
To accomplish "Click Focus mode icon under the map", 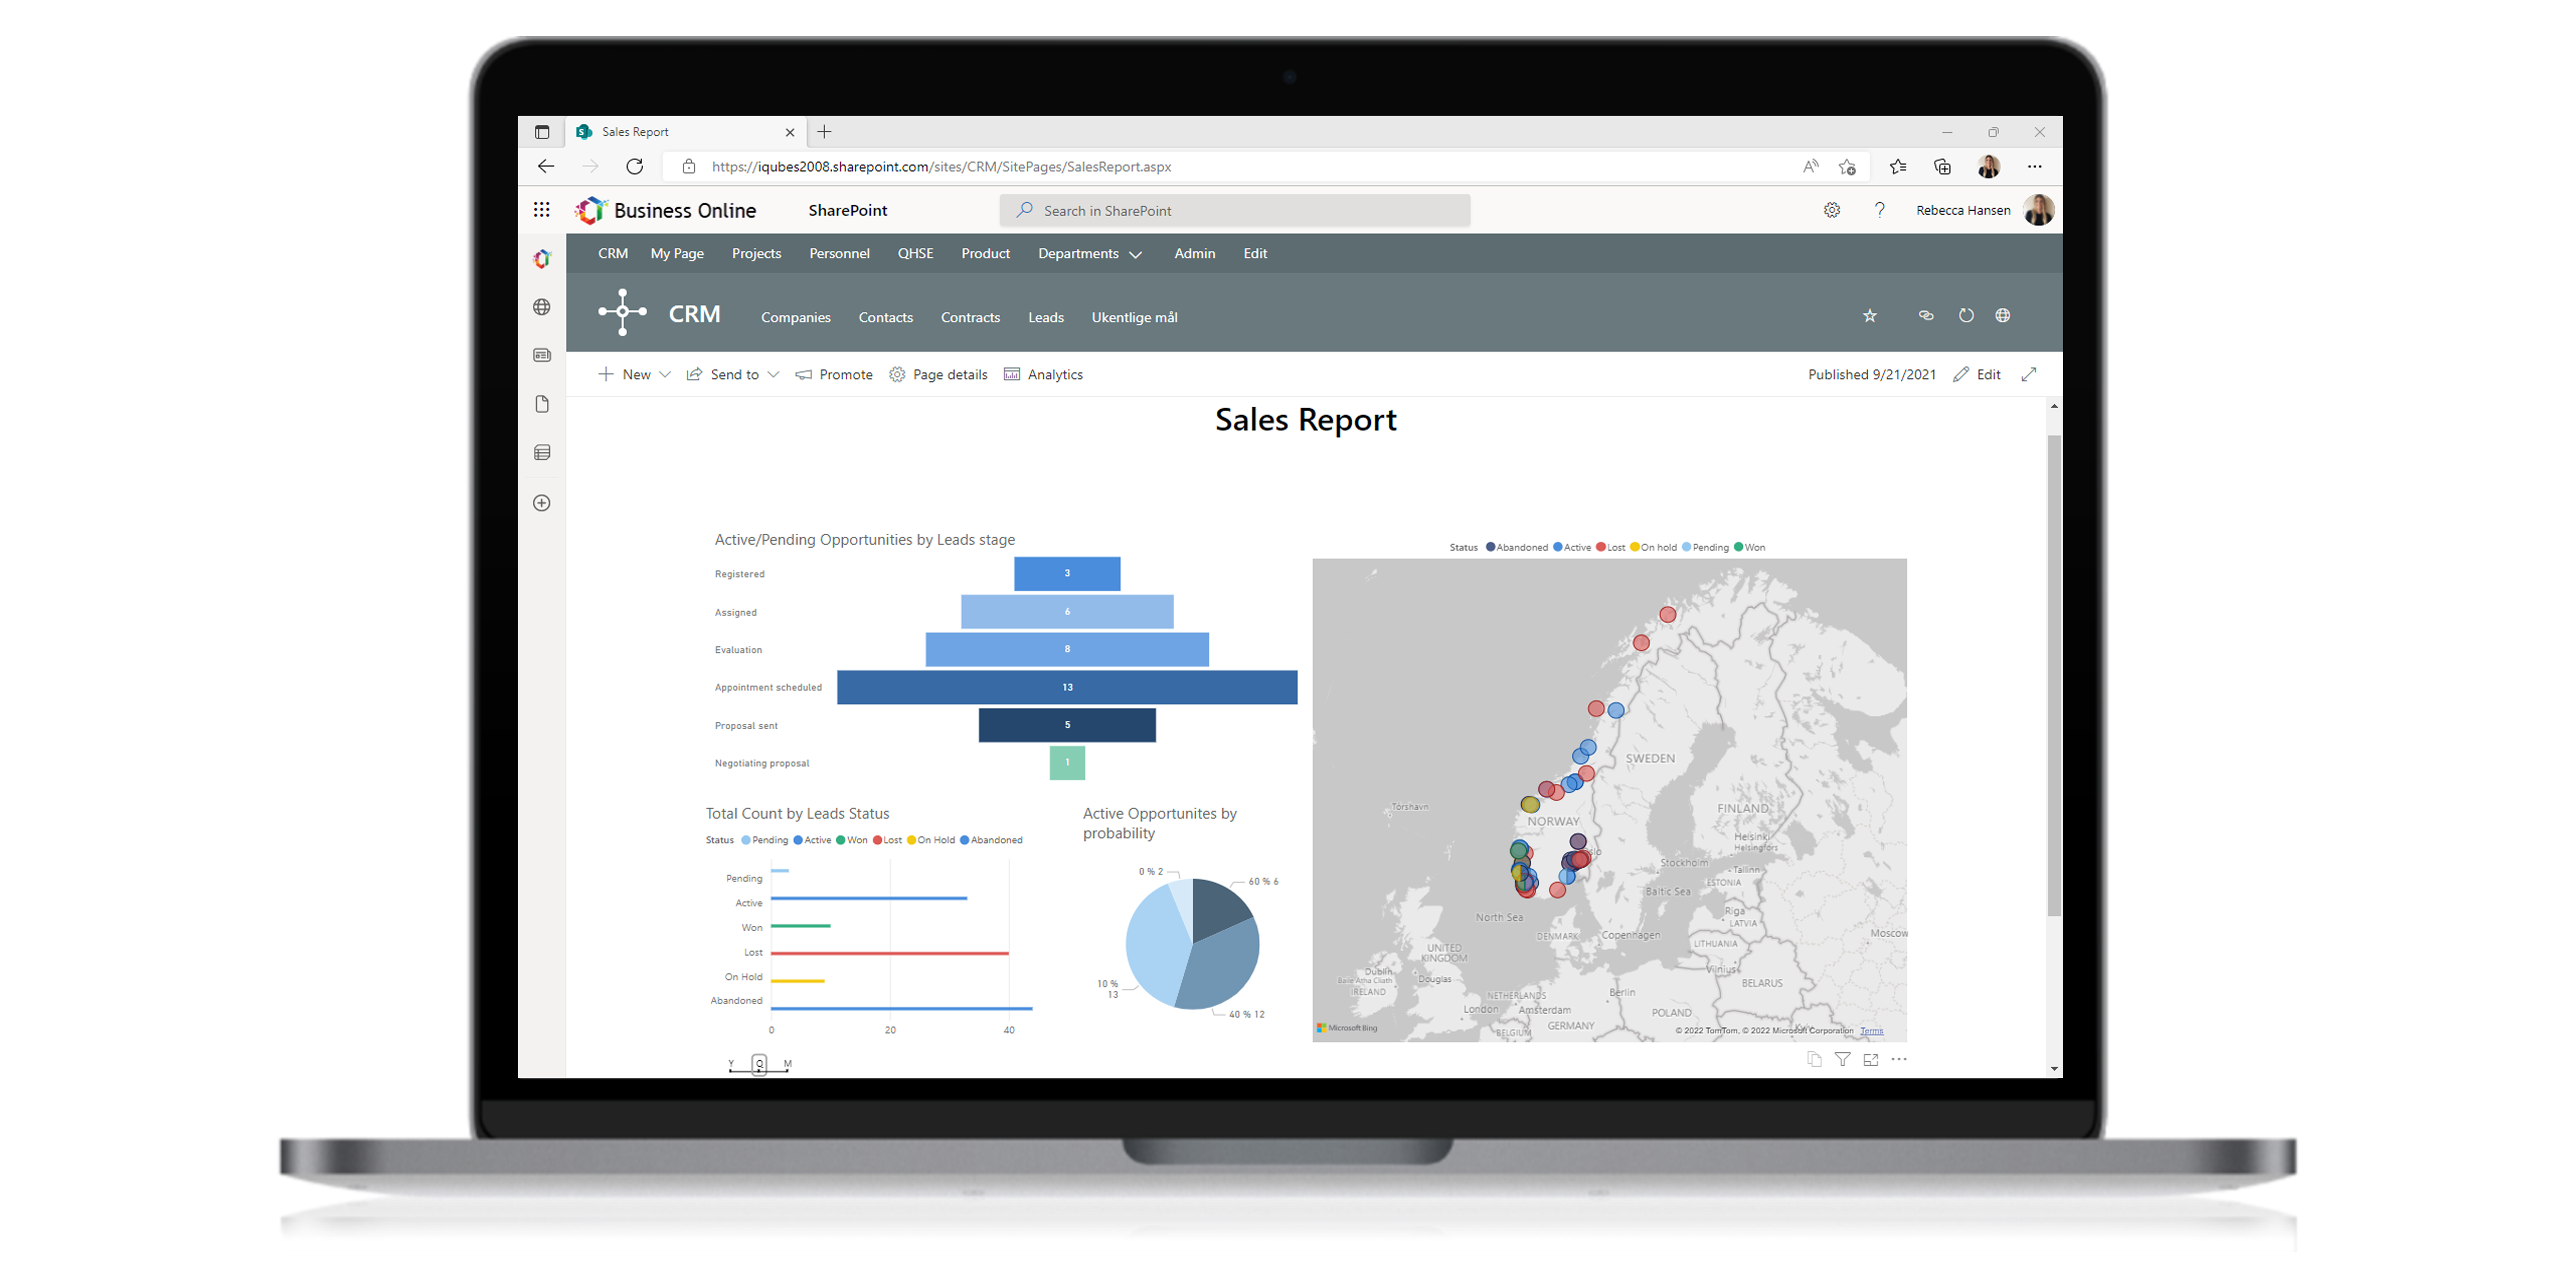I will [1871, 1060].
